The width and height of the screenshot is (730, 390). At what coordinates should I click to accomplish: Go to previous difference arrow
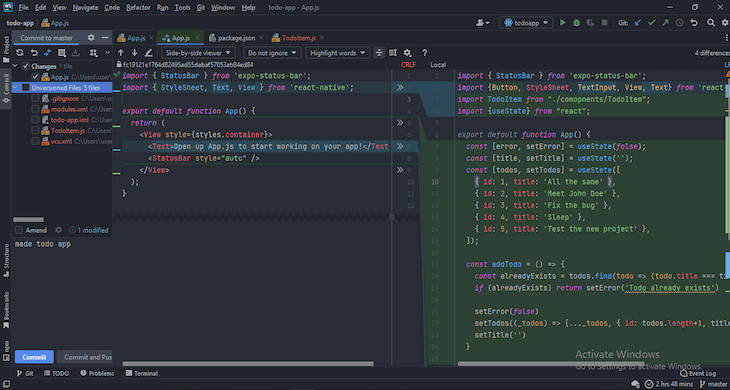click(121, 53)
